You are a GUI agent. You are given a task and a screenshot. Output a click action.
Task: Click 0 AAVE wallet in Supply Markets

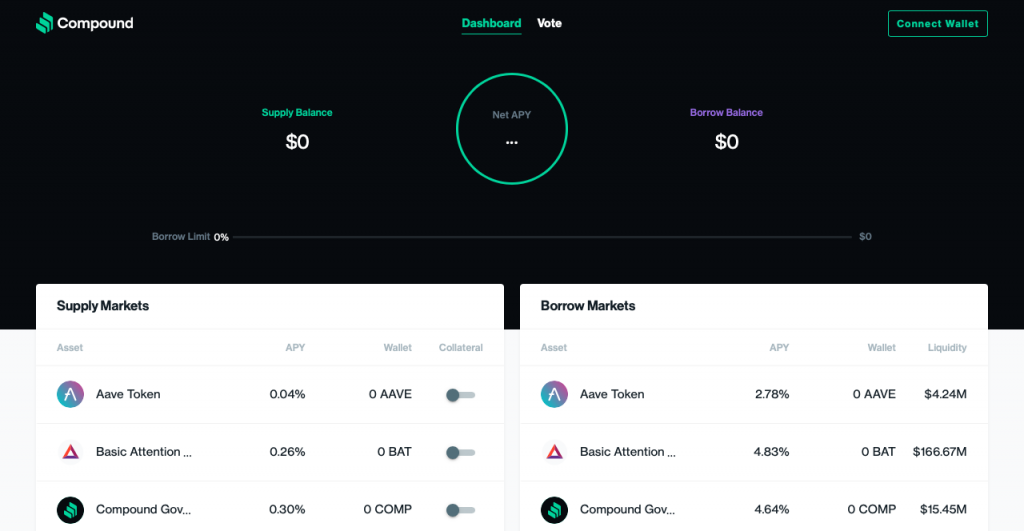[x=390, y=394]
